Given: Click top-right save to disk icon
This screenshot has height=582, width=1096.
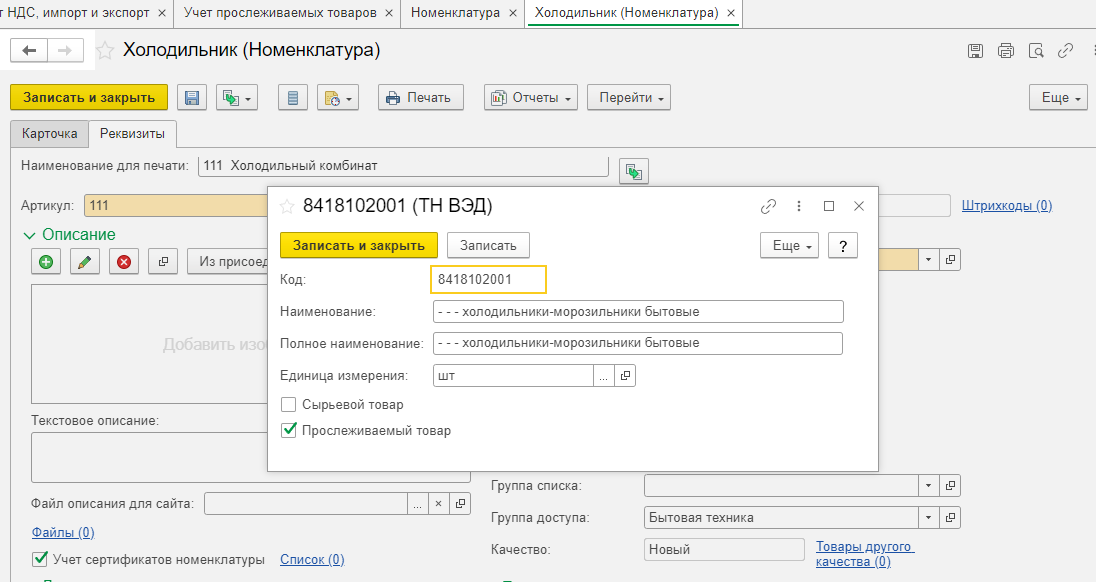Looking at the screenshot, I should (975, 50).
